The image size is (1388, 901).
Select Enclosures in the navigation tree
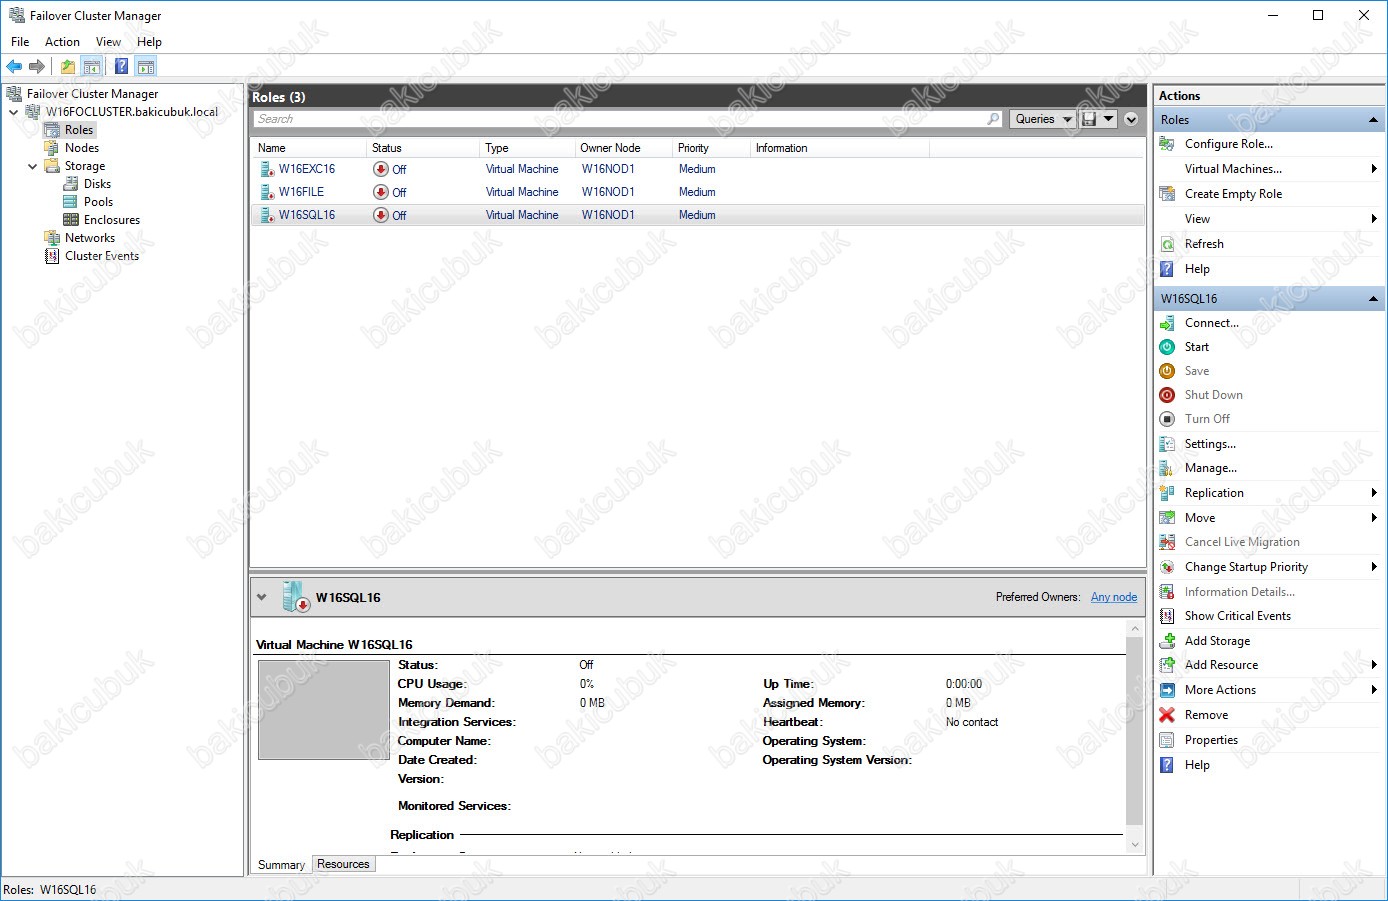tap(112, 220)
